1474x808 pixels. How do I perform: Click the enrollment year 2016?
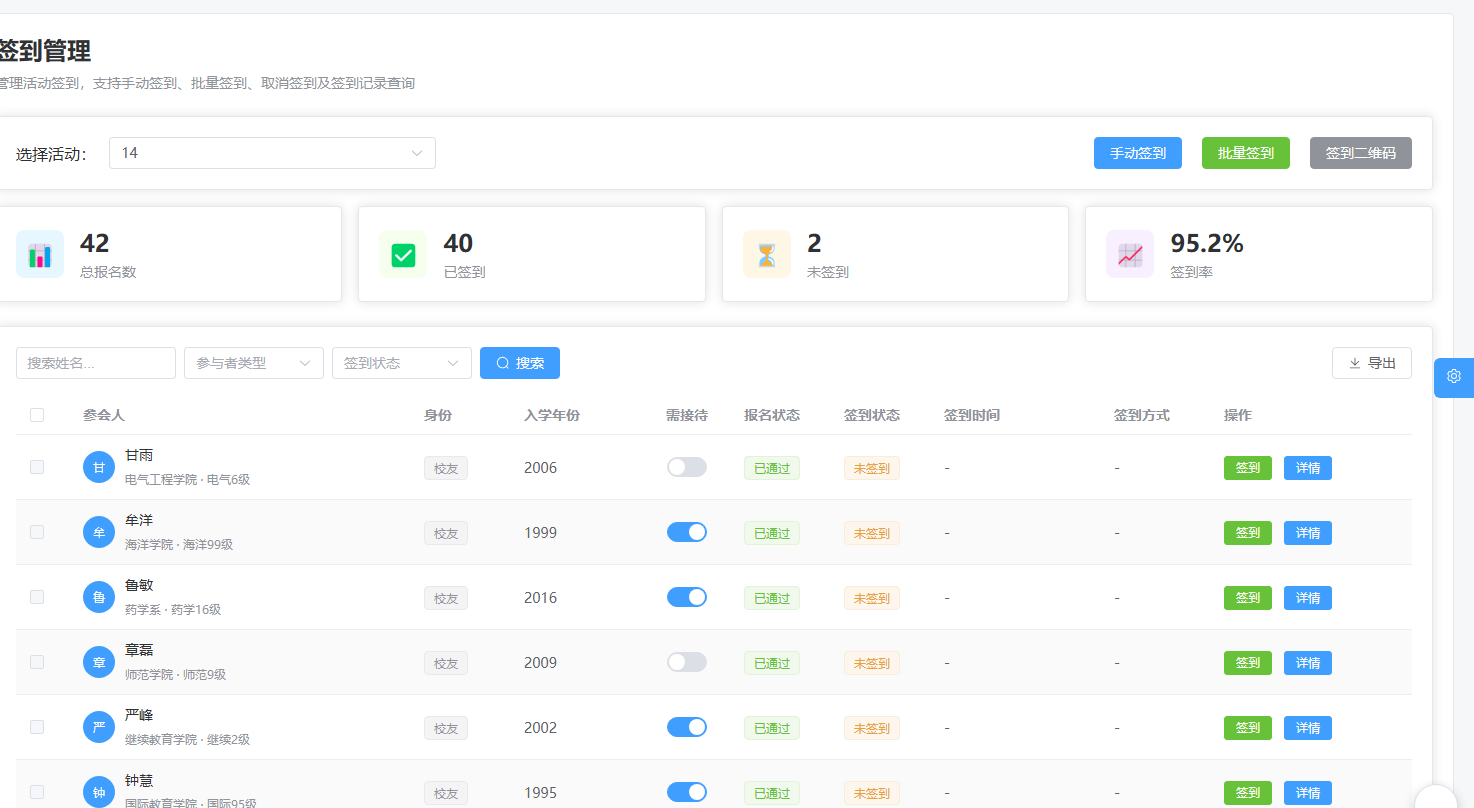tap(541, 598)
